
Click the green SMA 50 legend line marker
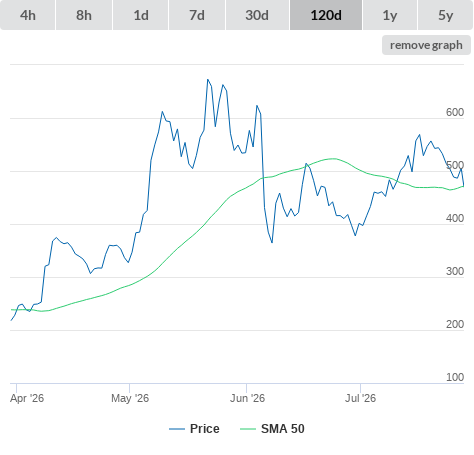(x=248, y=429)
